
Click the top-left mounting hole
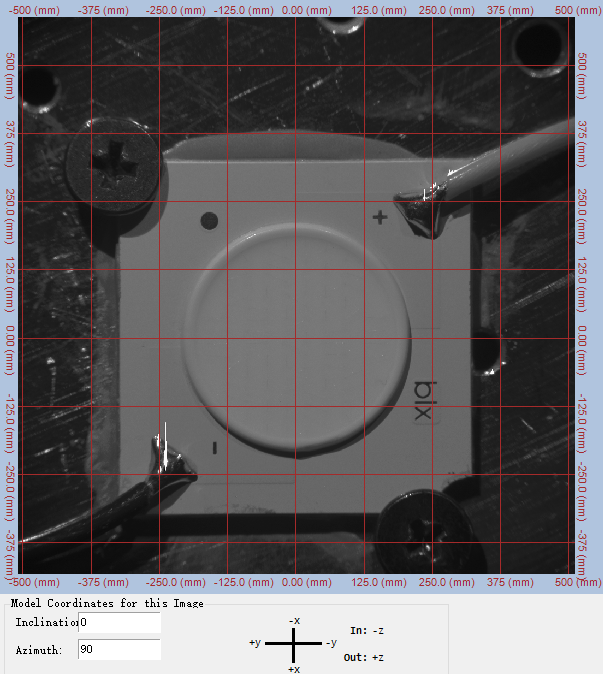[38, 90]
